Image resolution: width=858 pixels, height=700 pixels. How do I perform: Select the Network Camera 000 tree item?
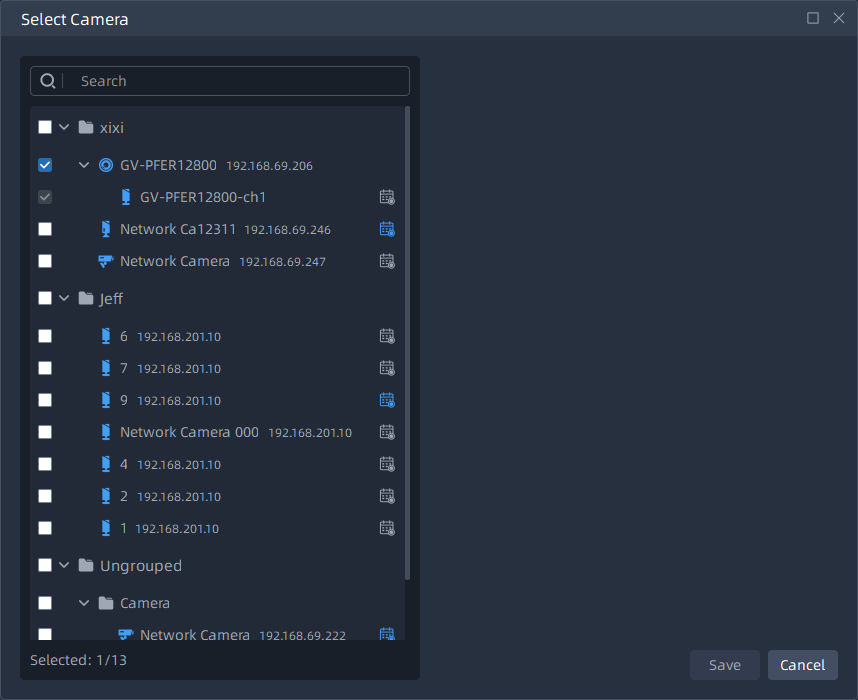coord(189,432)
